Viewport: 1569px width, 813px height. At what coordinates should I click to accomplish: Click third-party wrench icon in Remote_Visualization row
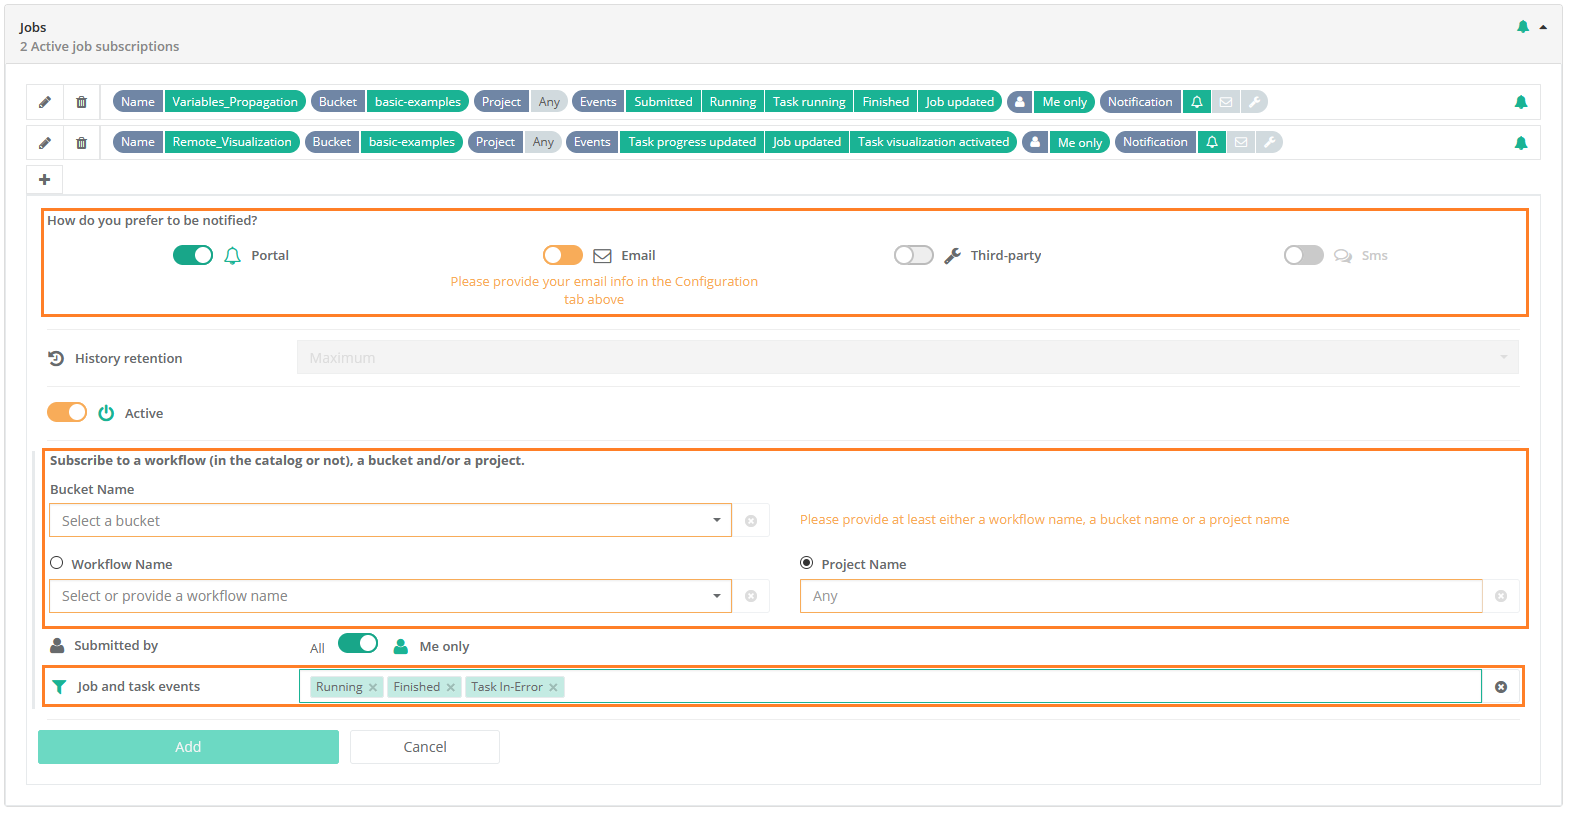[x=1269, y=142]
